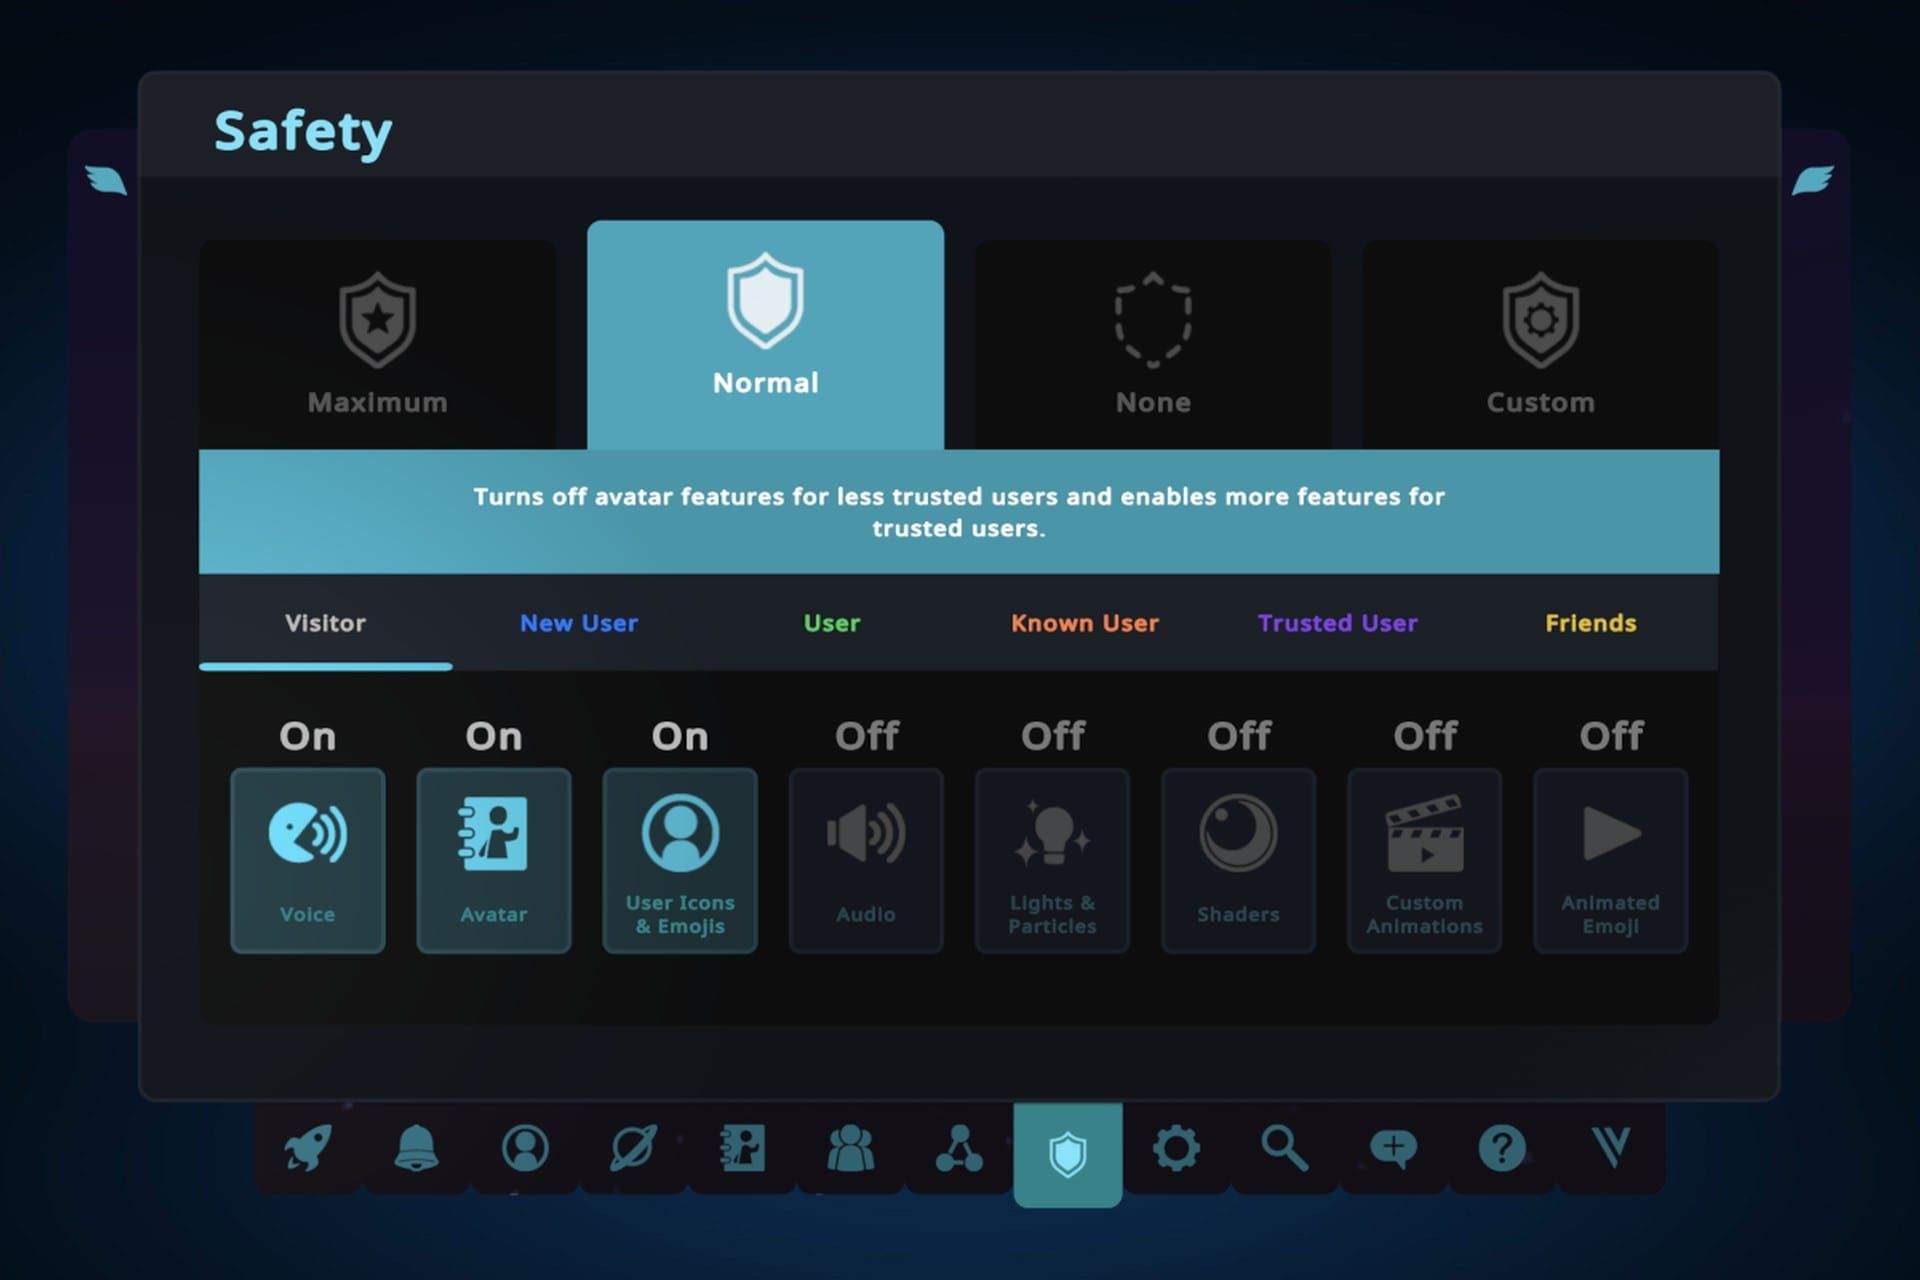
Task: Open the VRChat Plus chat bubble icon
Action: (1393, 1148)
